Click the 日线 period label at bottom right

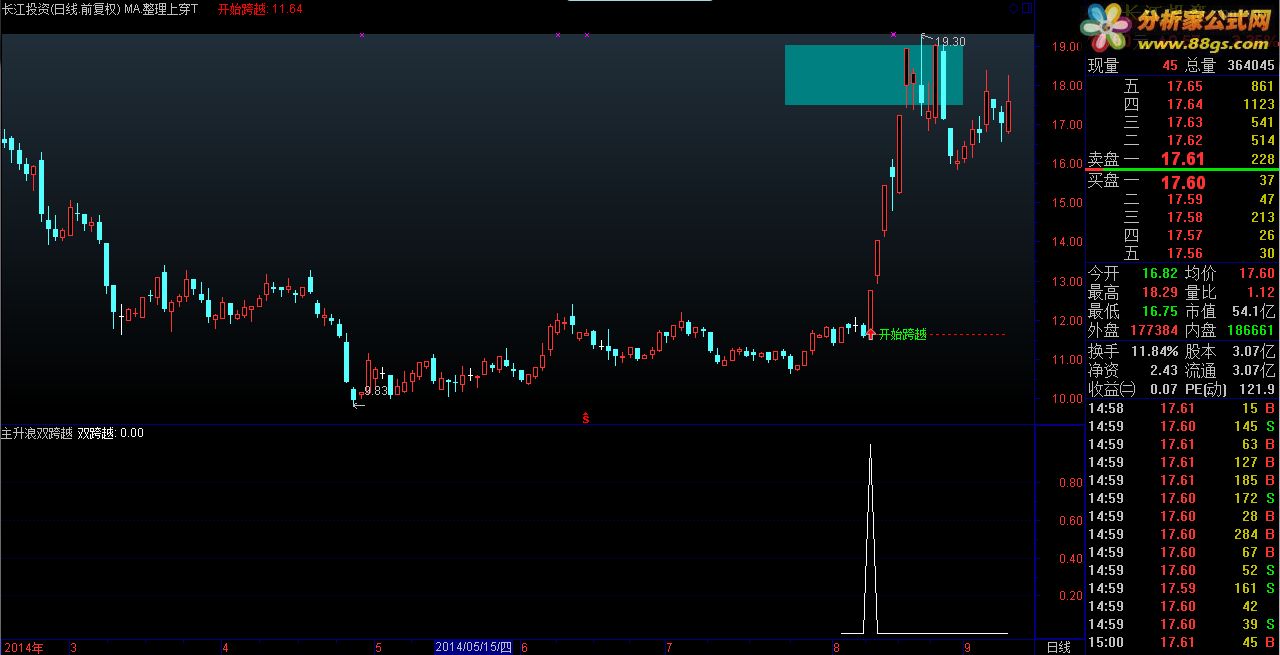(1058, 647)
